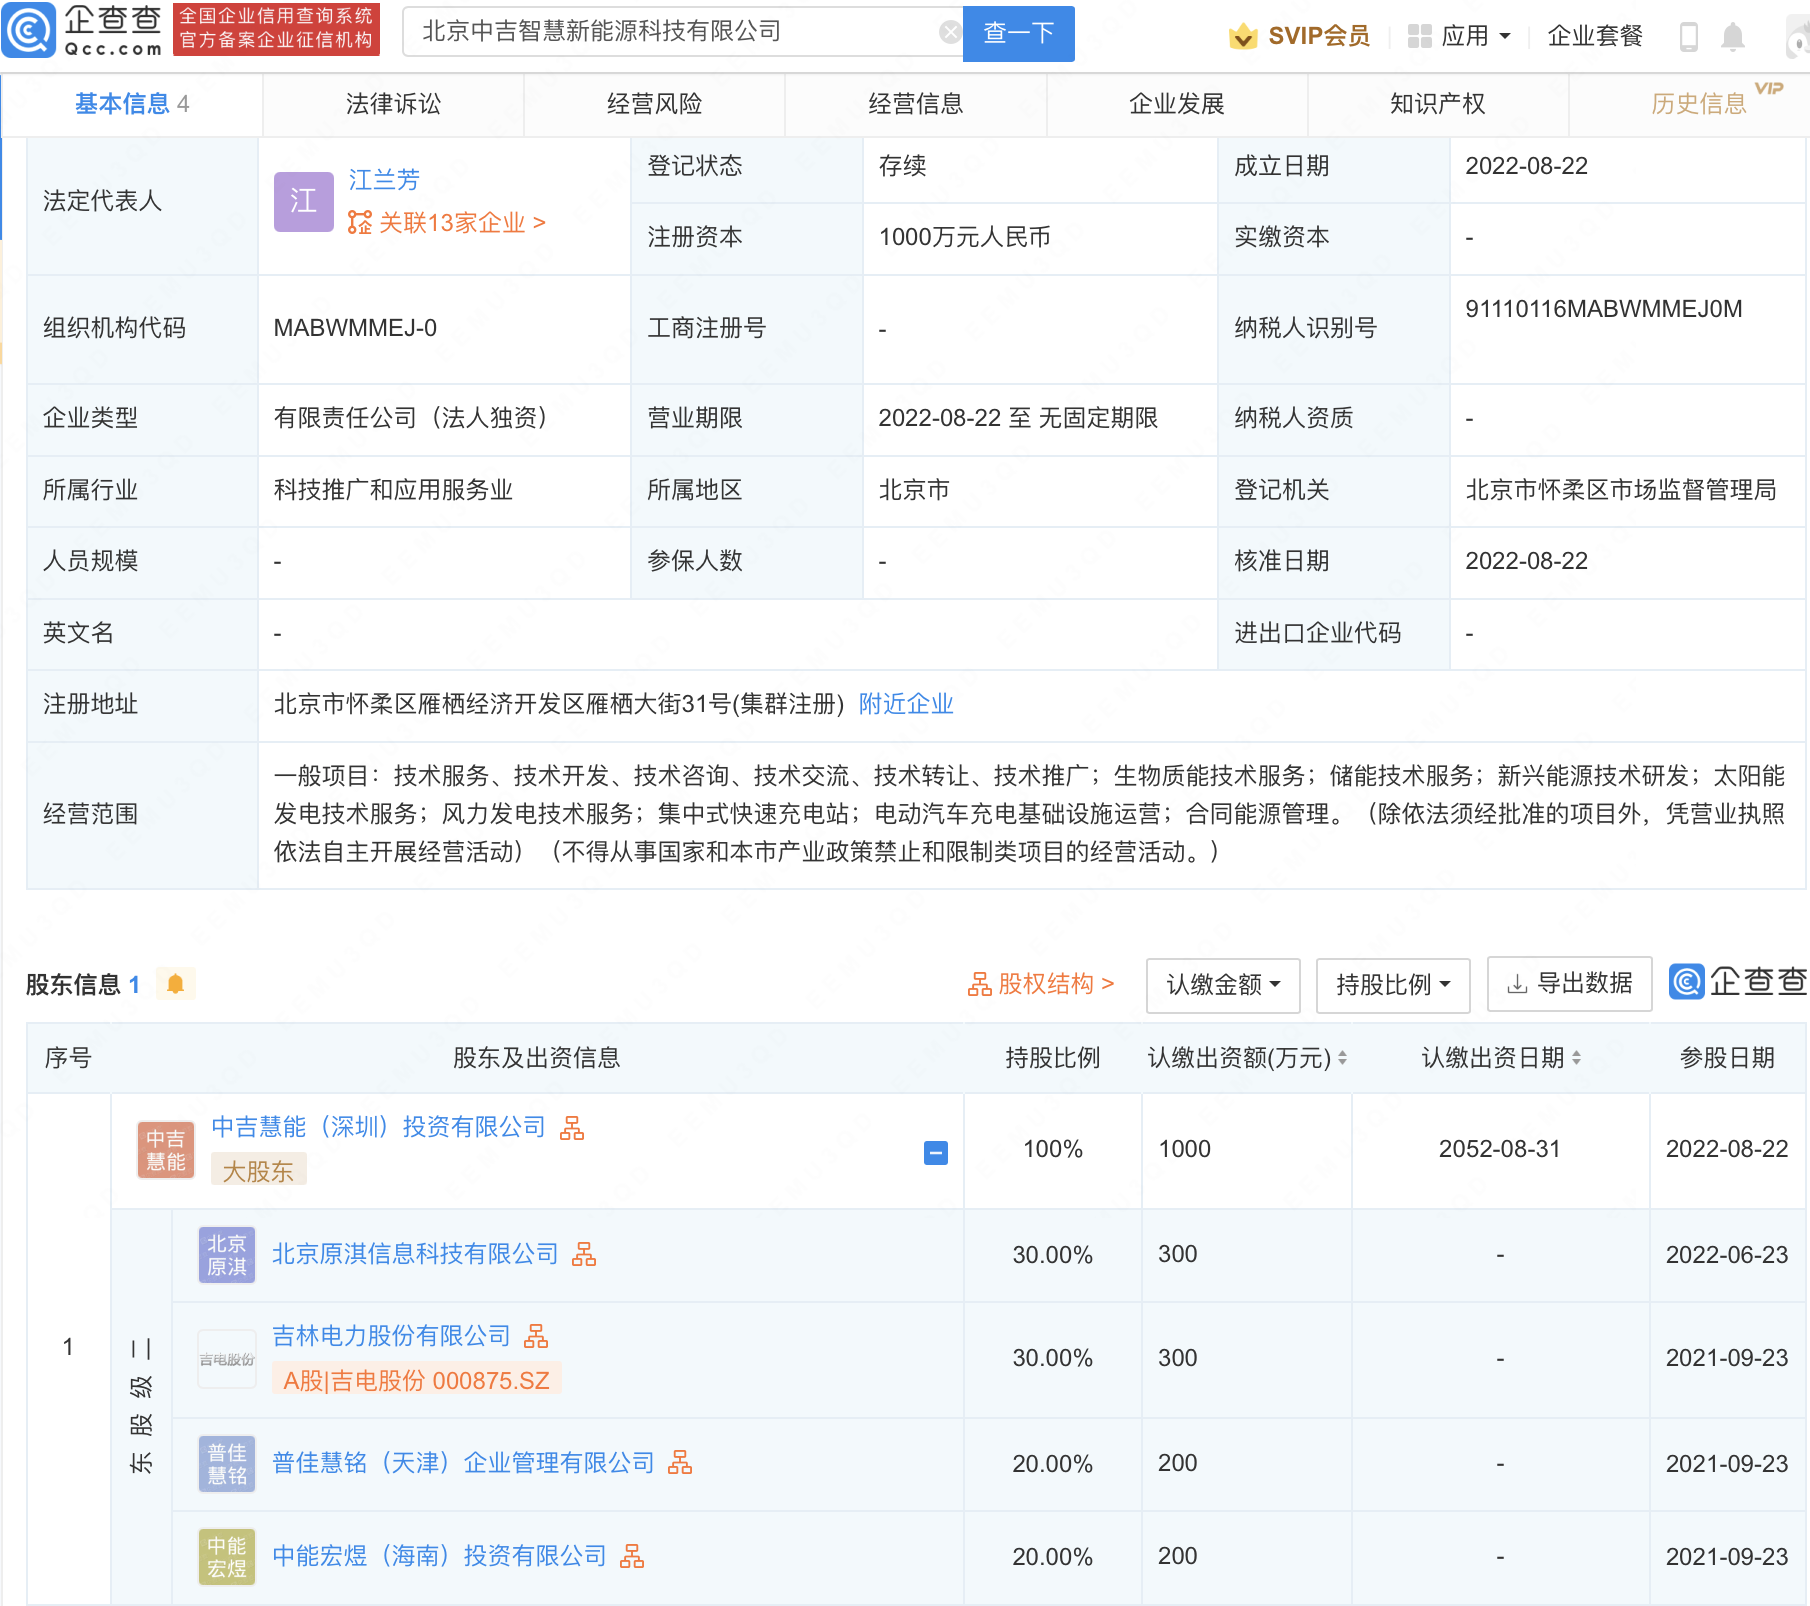
Task: Open 附近企业 link next to address
Action: coord(906,704)
